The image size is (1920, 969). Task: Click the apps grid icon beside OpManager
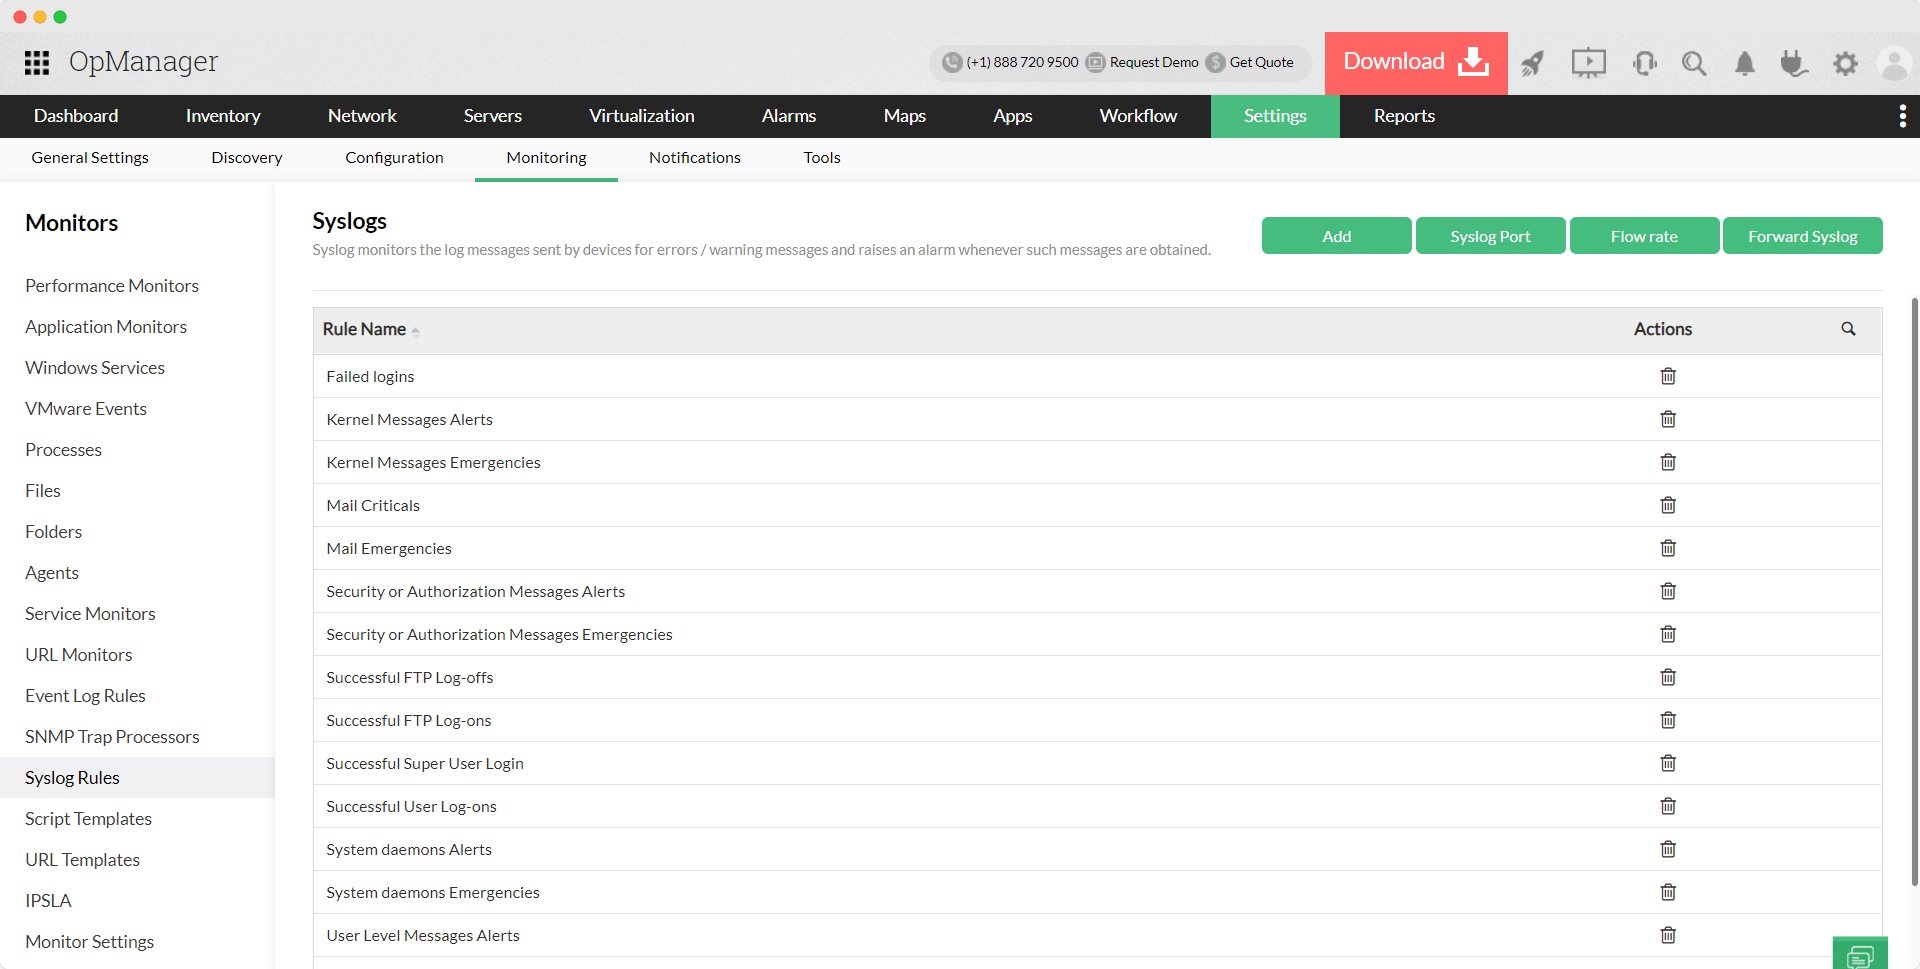(36, 62)
